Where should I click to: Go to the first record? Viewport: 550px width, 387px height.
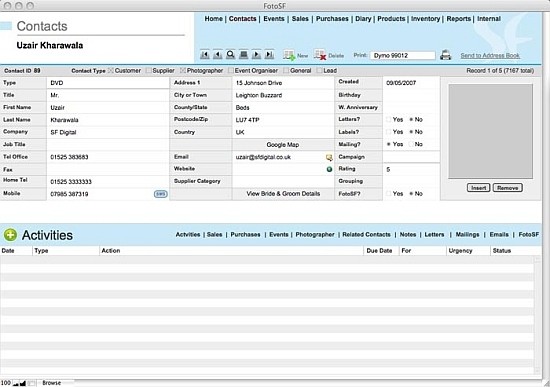[x=205, y=55]
